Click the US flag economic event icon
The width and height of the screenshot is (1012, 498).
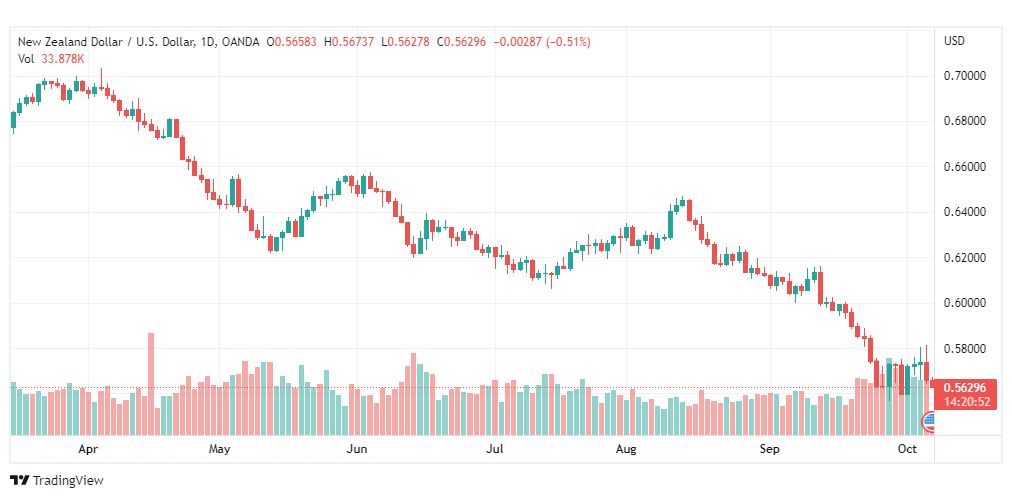coord(929,423)
